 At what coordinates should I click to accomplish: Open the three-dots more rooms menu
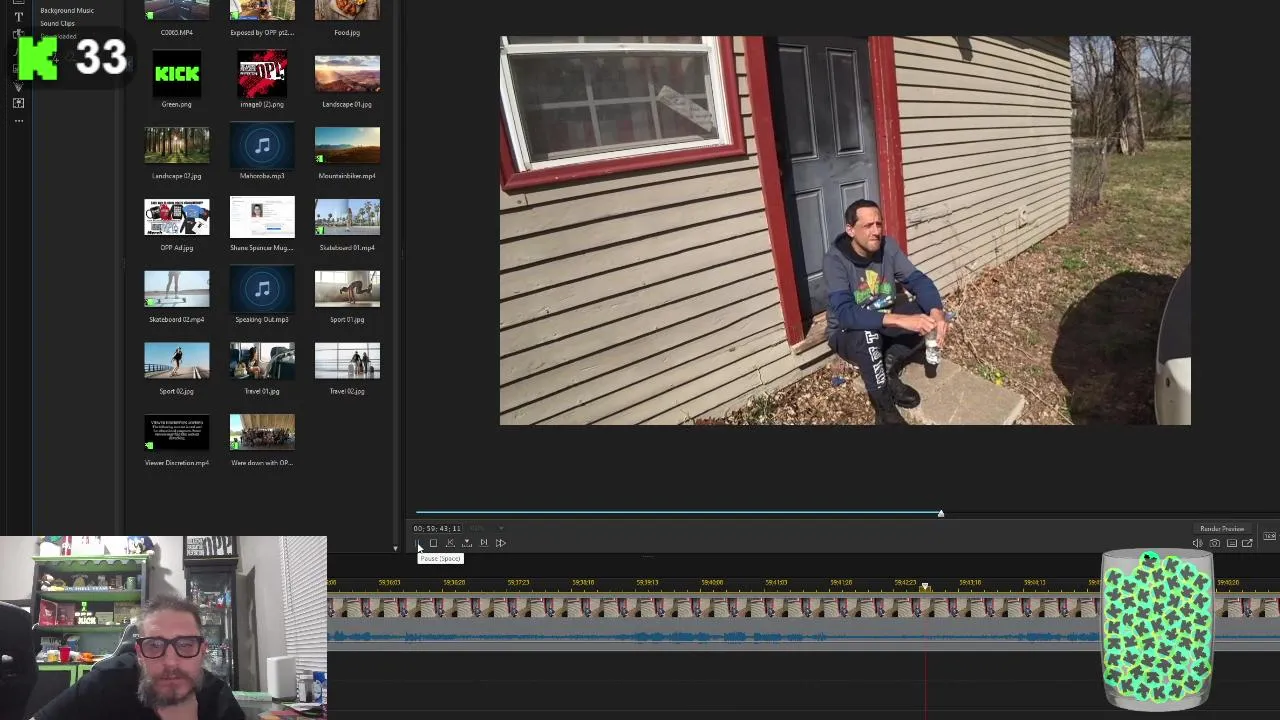(18, 121)
